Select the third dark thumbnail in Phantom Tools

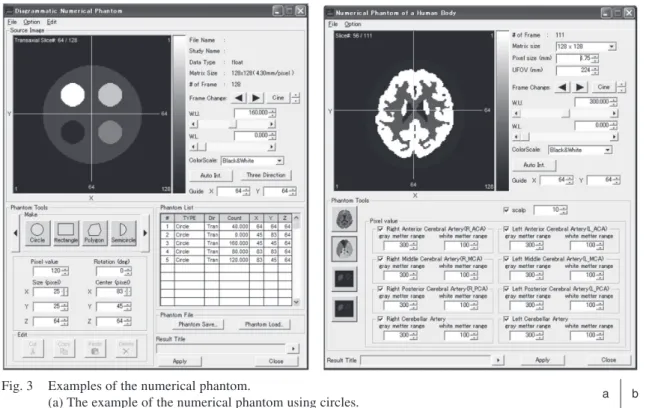(x=344, y=279)
